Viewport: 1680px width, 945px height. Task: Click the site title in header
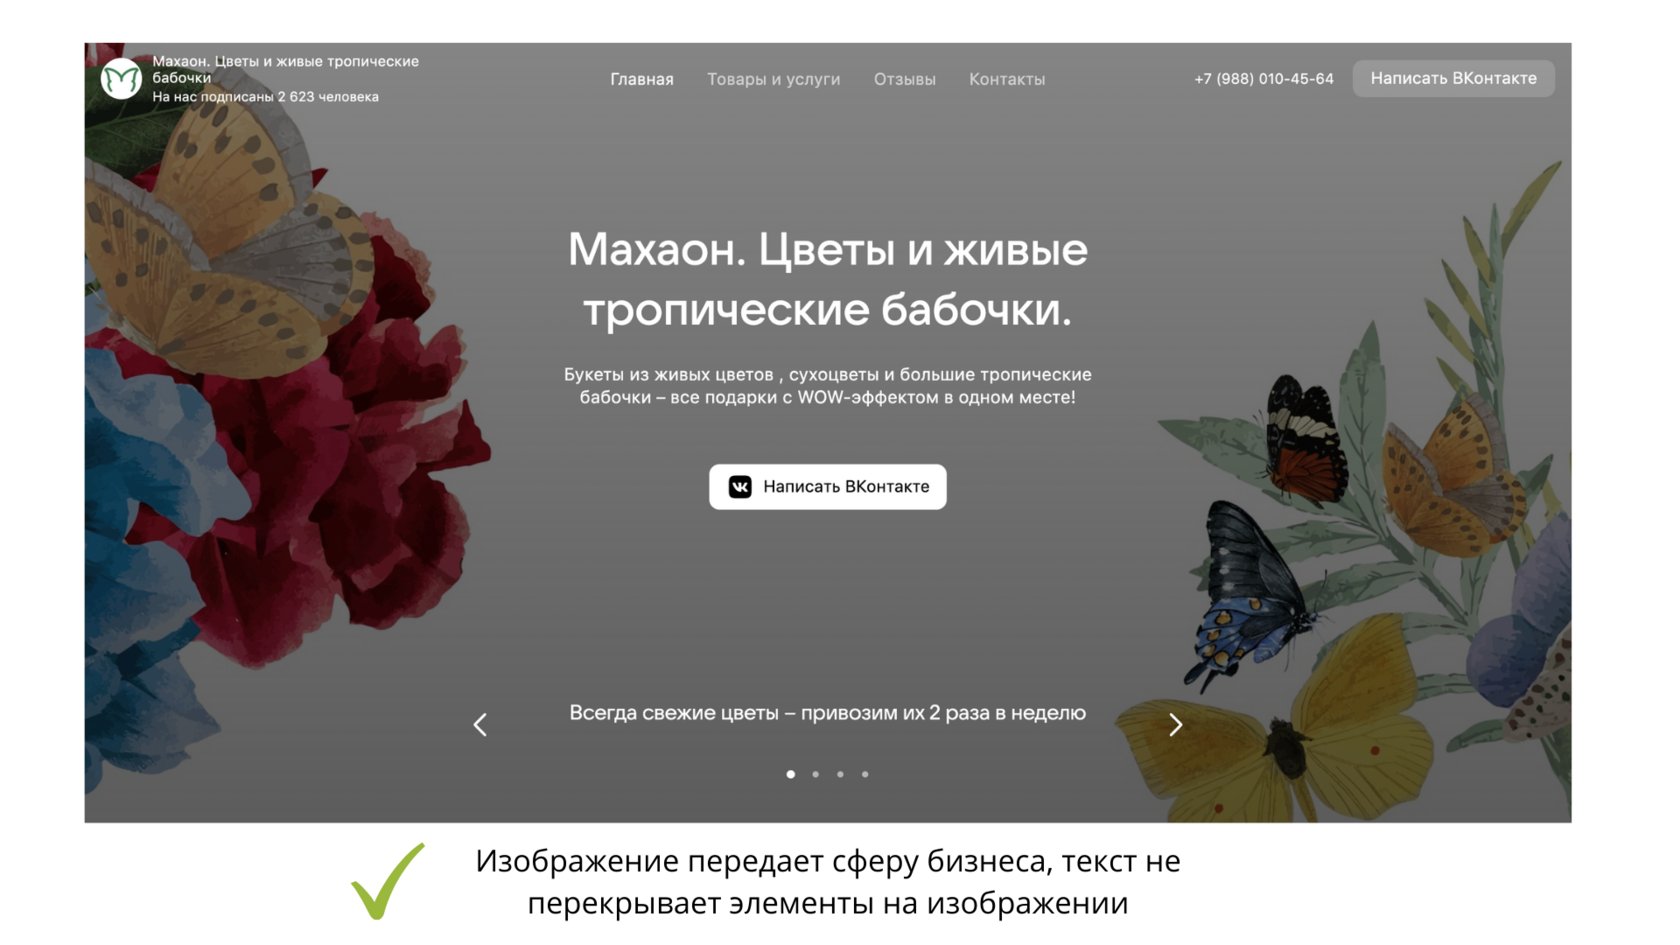(286, 69)
